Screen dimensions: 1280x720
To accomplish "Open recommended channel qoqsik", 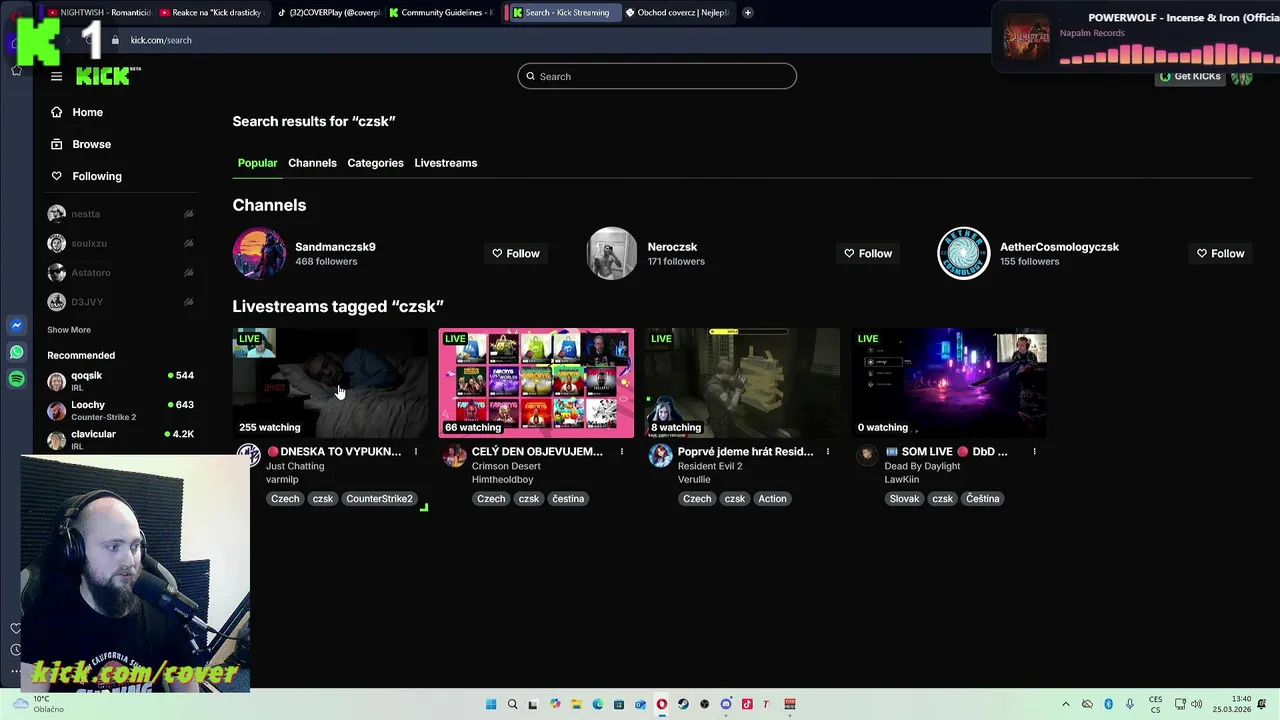I will click(120, 381).
